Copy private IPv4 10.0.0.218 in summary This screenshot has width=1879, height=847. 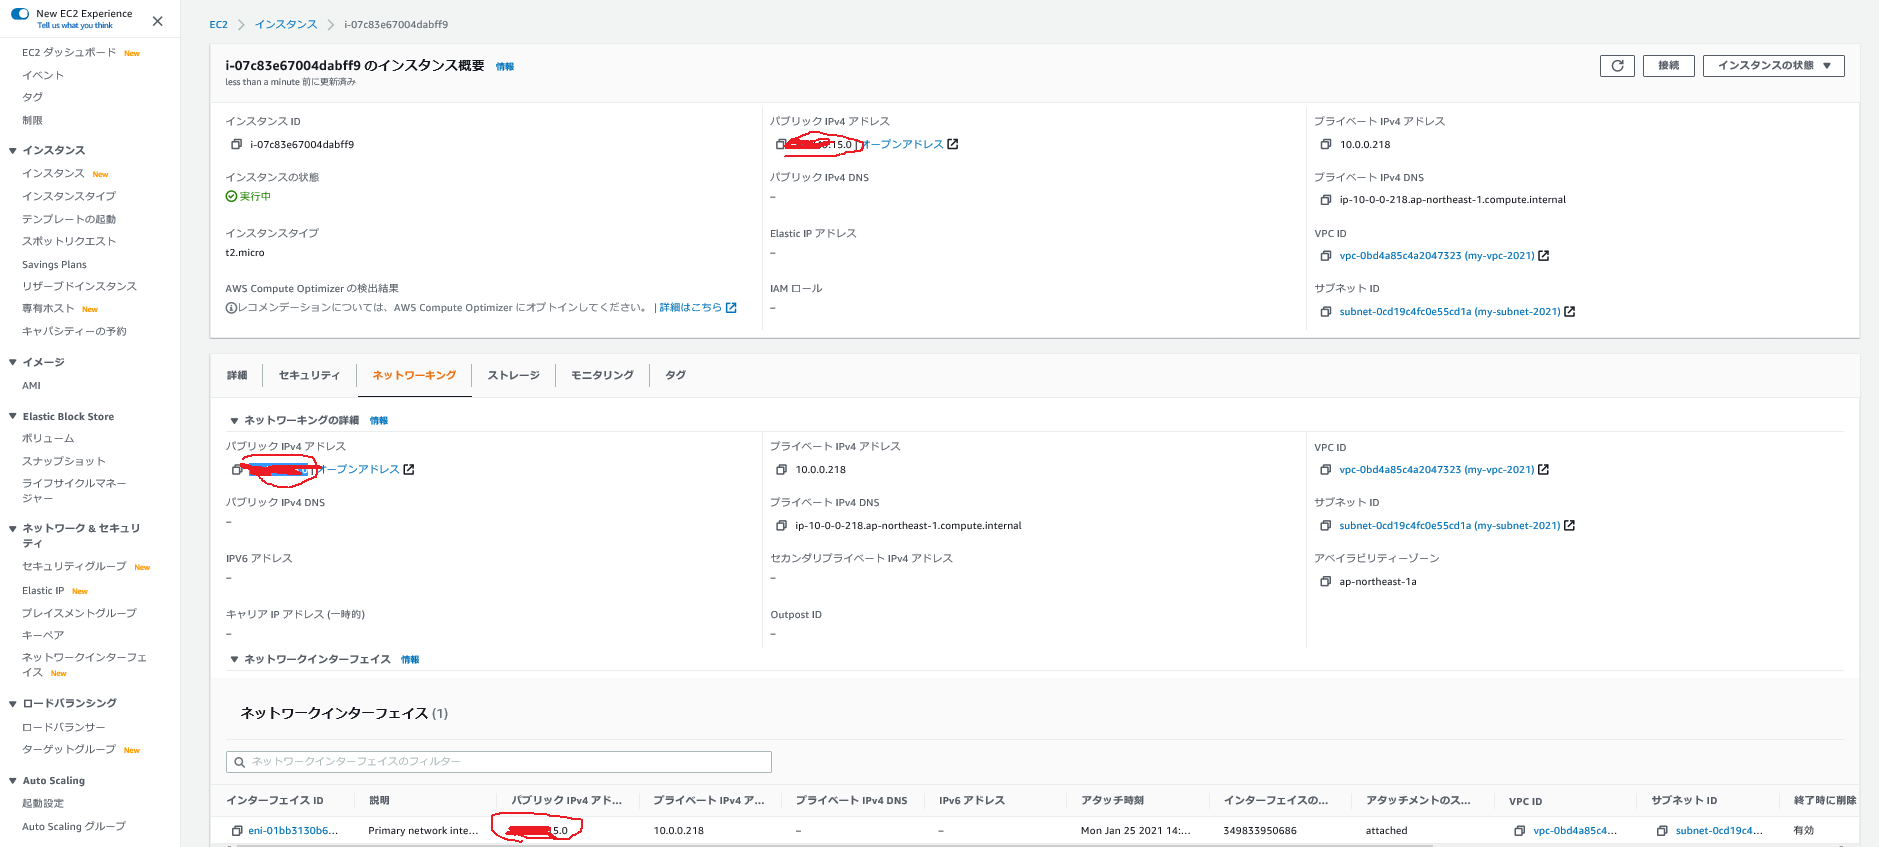tap(1326, 145)
